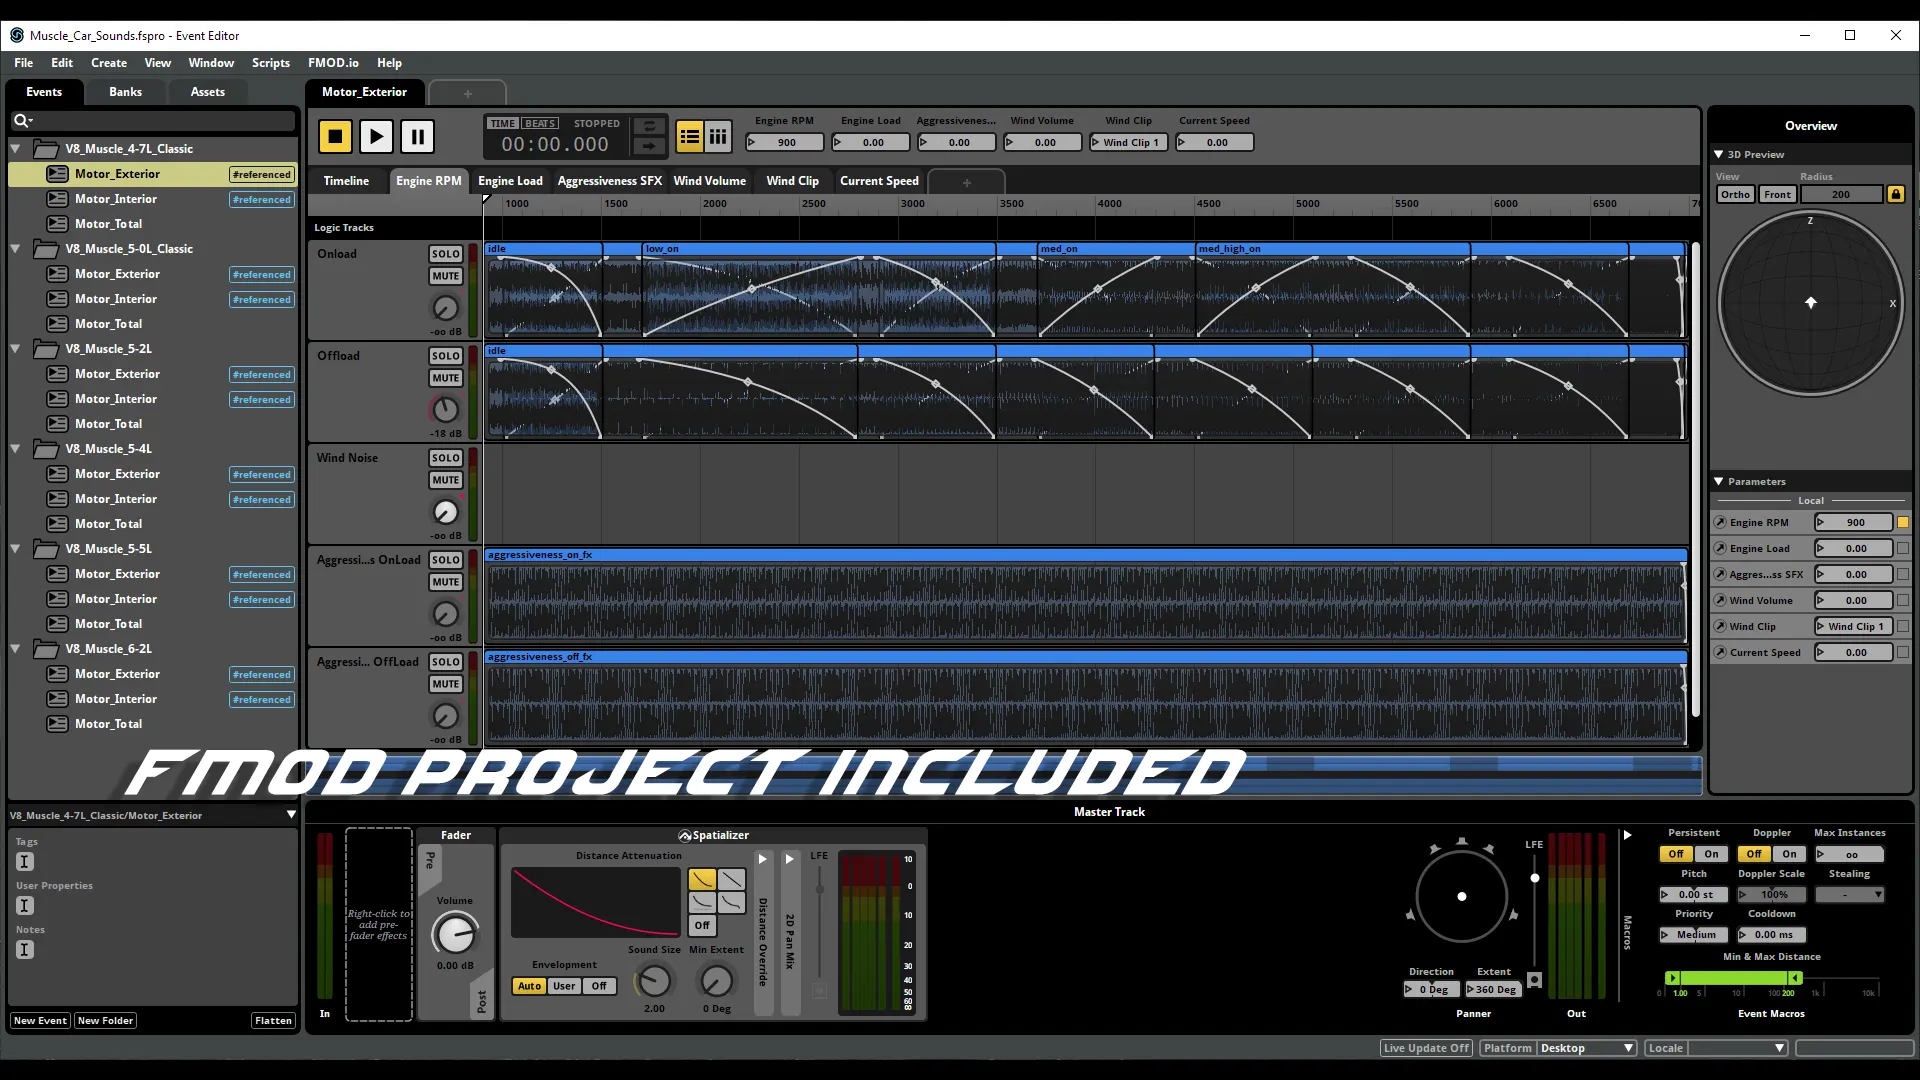Image resolution: width=1920 pixels, height=1080 pixels.
Task: Turn Persistent On in Event Macros
Action: 1711,854
